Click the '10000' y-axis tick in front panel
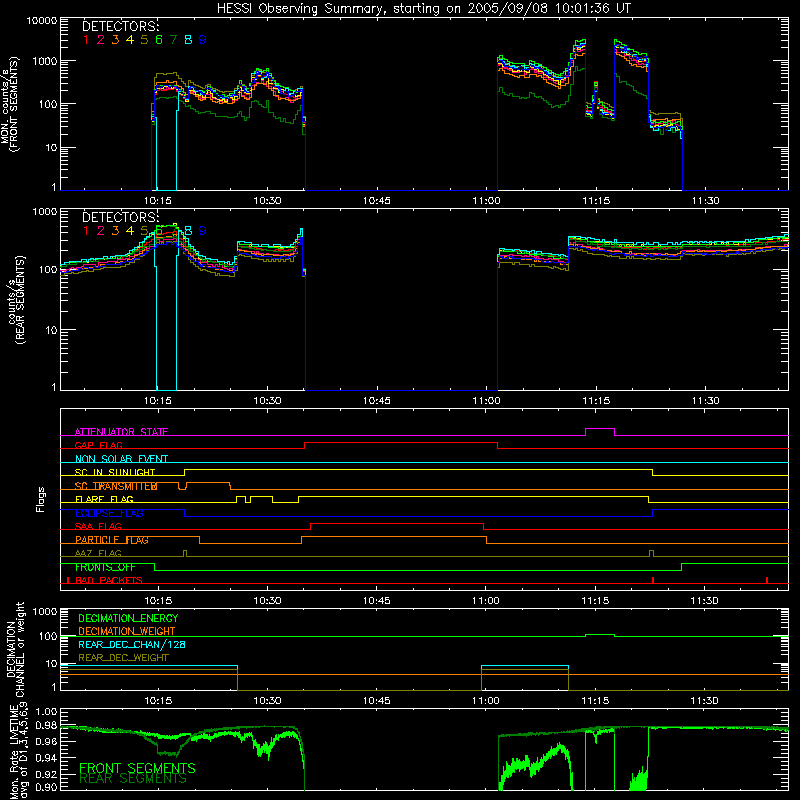This screenshot has height=800, width=800. pos(42,21)
